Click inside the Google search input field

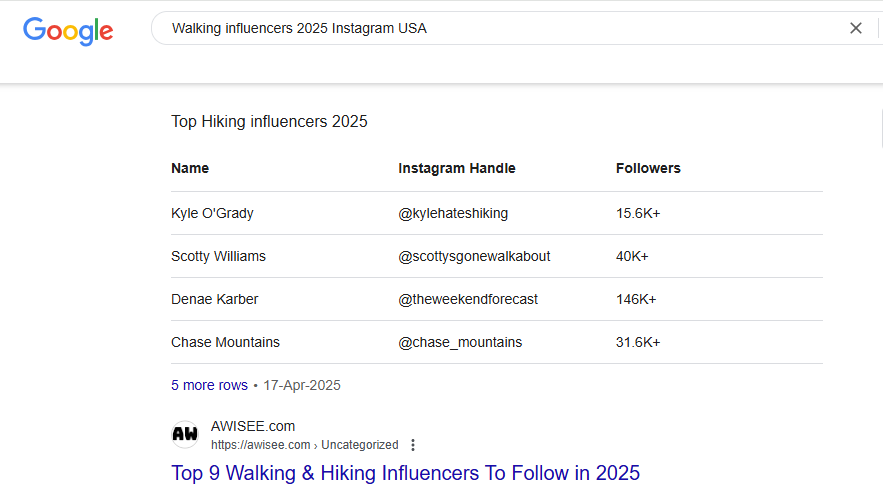500,28
